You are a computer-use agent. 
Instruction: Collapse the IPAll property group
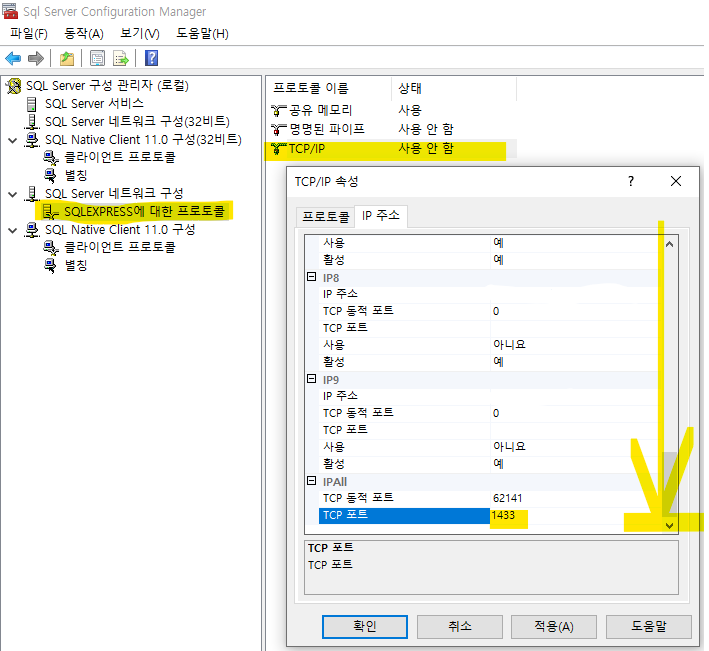312,481
